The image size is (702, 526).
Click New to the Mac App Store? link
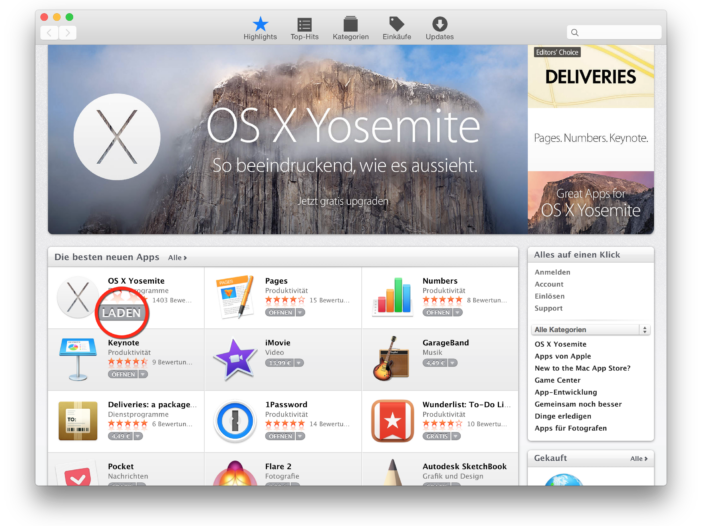click(582, 368)
